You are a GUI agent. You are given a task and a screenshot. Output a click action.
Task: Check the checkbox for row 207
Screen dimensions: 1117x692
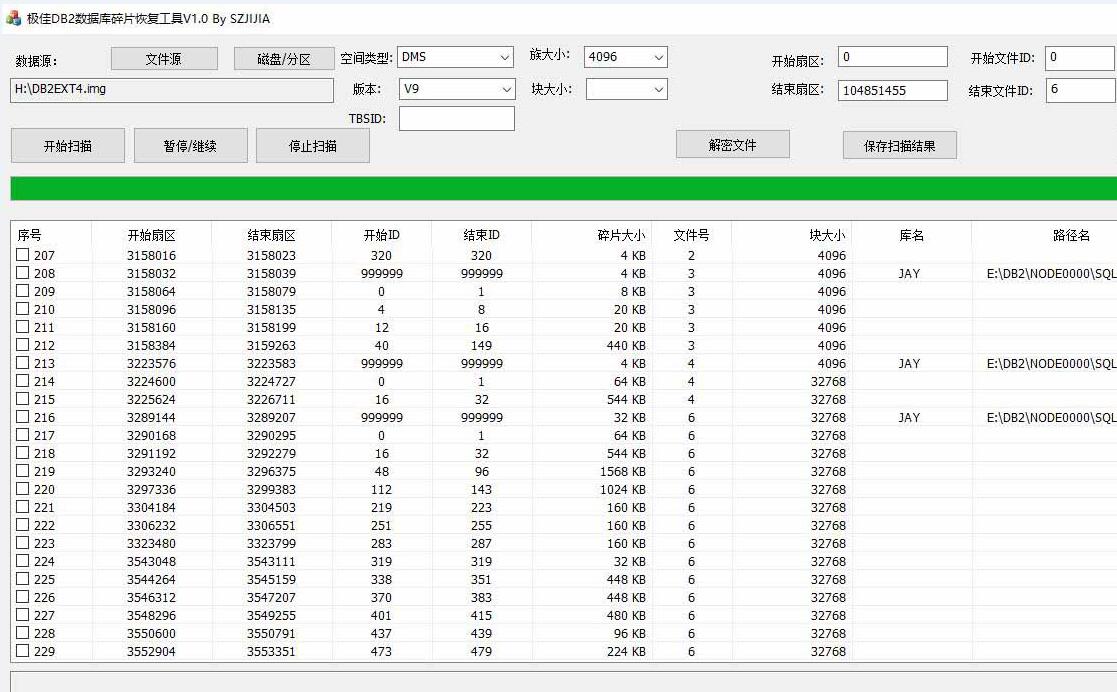(x=23, y=256)
